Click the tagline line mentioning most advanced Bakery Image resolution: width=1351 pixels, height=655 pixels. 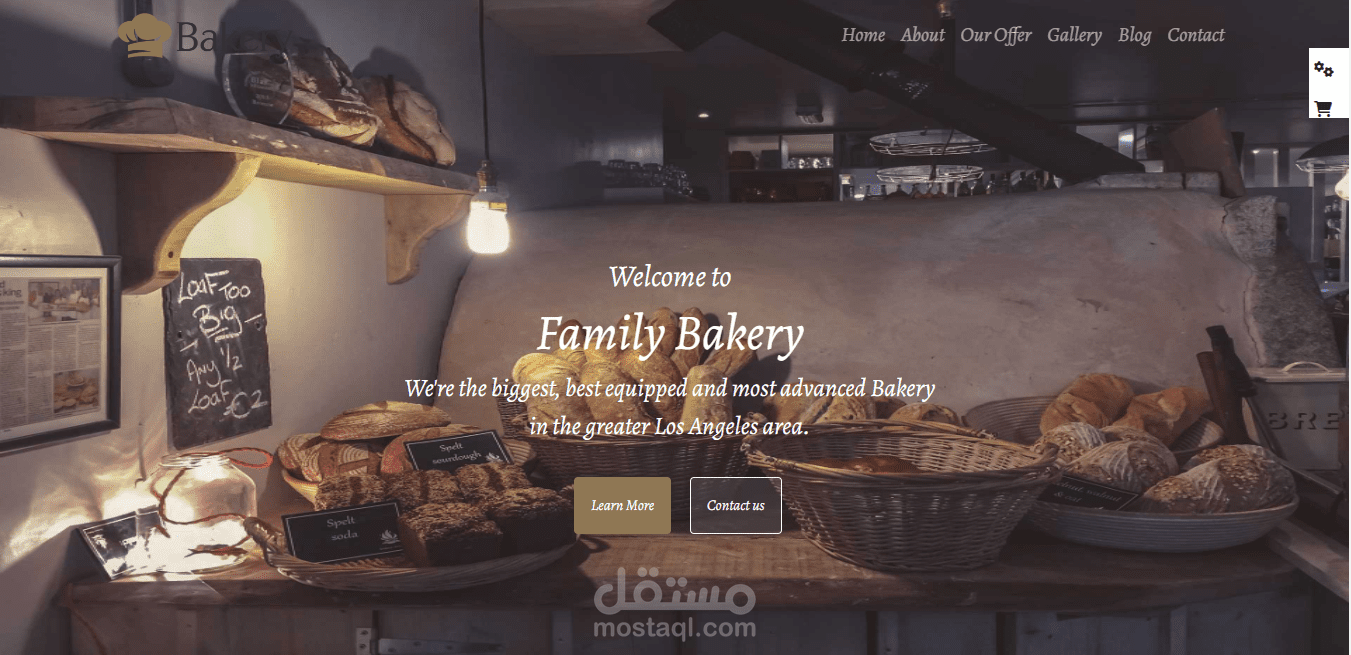tap(669, 388)
